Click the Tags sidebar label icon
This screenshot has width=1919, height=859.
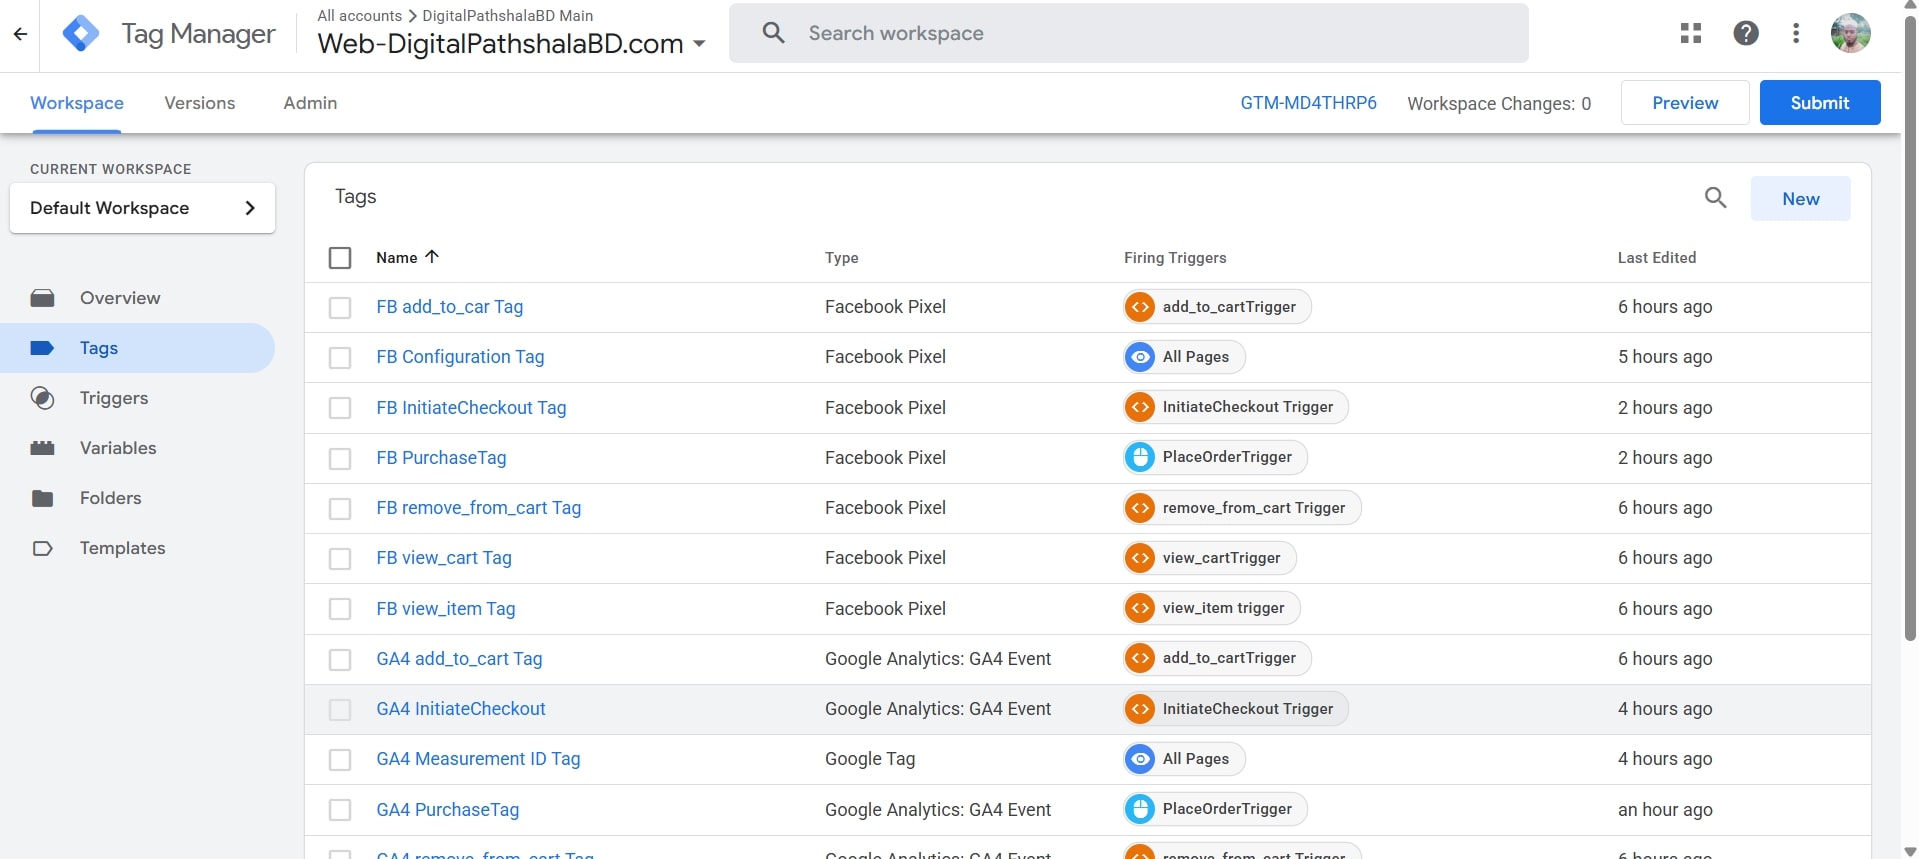[42, 348]
